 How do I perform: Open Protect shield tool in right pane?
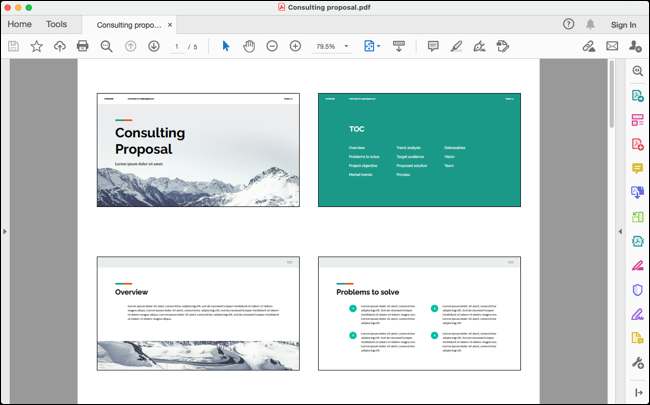click(x=638, y=290)
